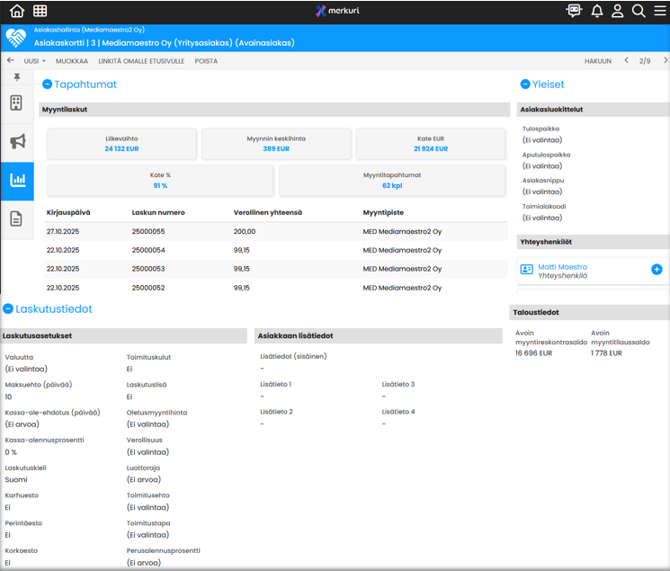This screenshot has height=571, width=670.
Task: Select the megaphone marketing sidebar tab
Action: (17, 142)
